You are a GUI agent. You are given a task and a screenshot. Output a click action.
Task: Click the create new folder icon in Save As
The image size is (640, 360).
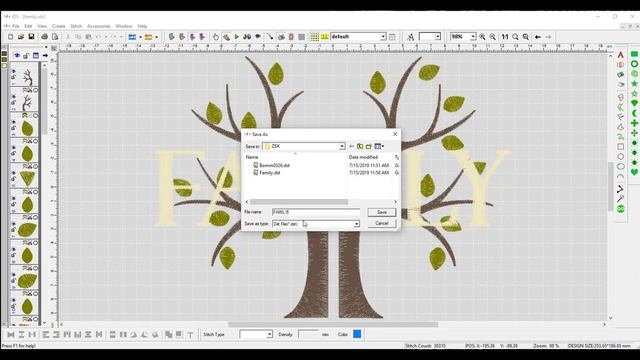369,146
